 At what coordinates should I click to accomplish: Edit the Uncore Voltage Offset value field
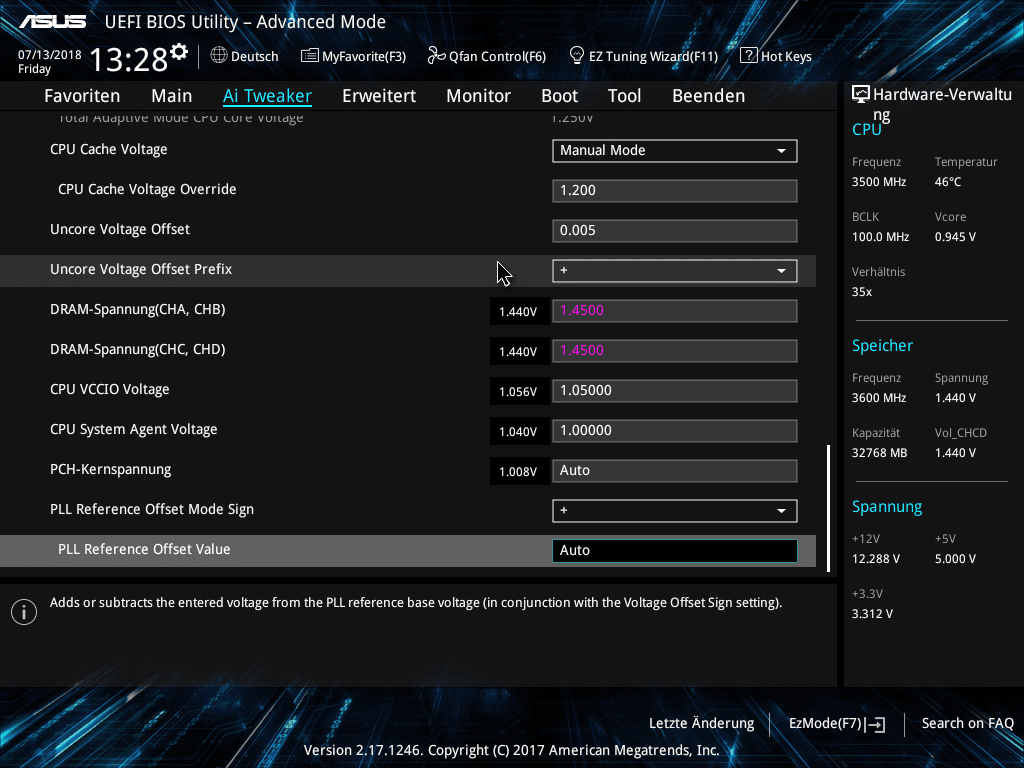[675, 231]
